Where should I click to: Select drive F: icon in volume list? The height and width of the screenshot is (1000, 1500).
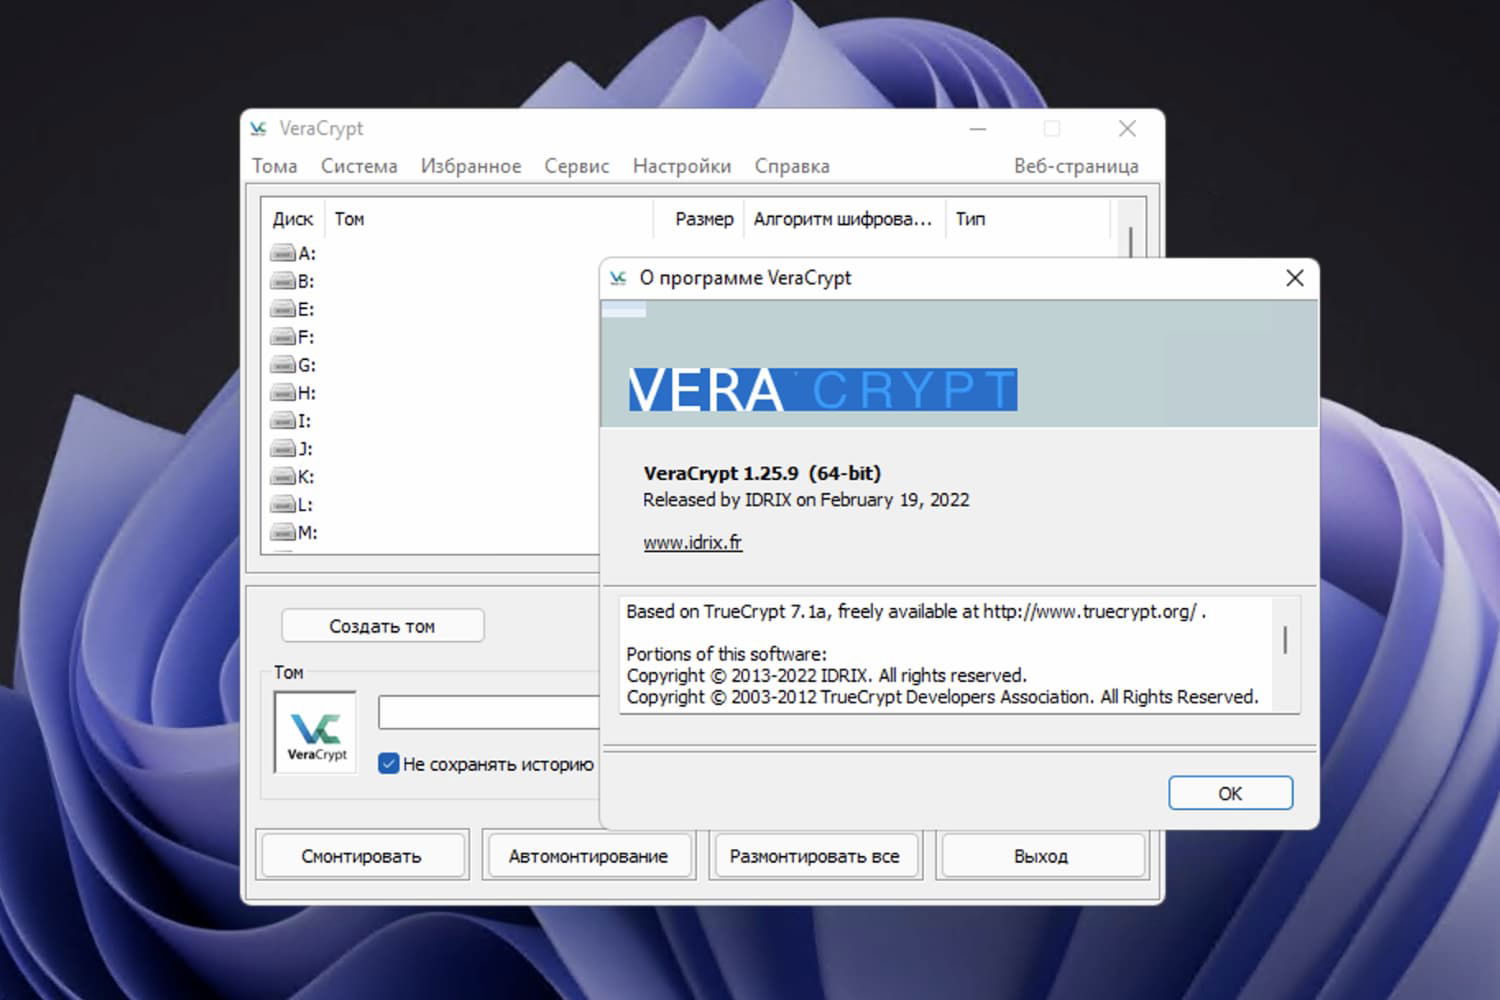click(x=283, y=338)
